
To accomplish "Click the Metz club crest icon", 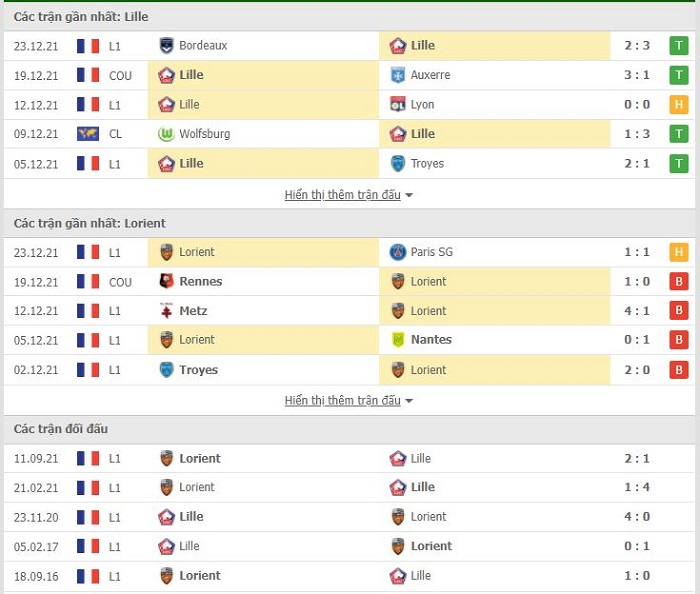I will [166, 311].
